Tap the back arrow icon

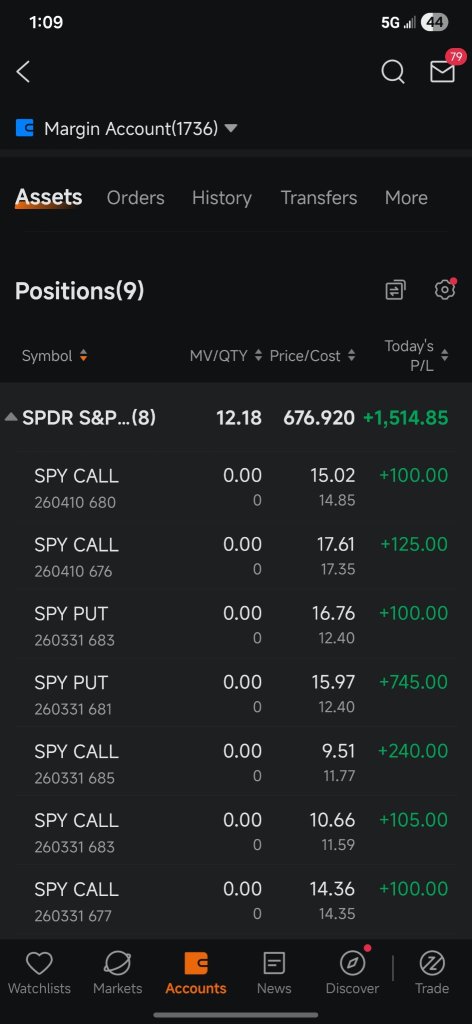tap(24, 72)
